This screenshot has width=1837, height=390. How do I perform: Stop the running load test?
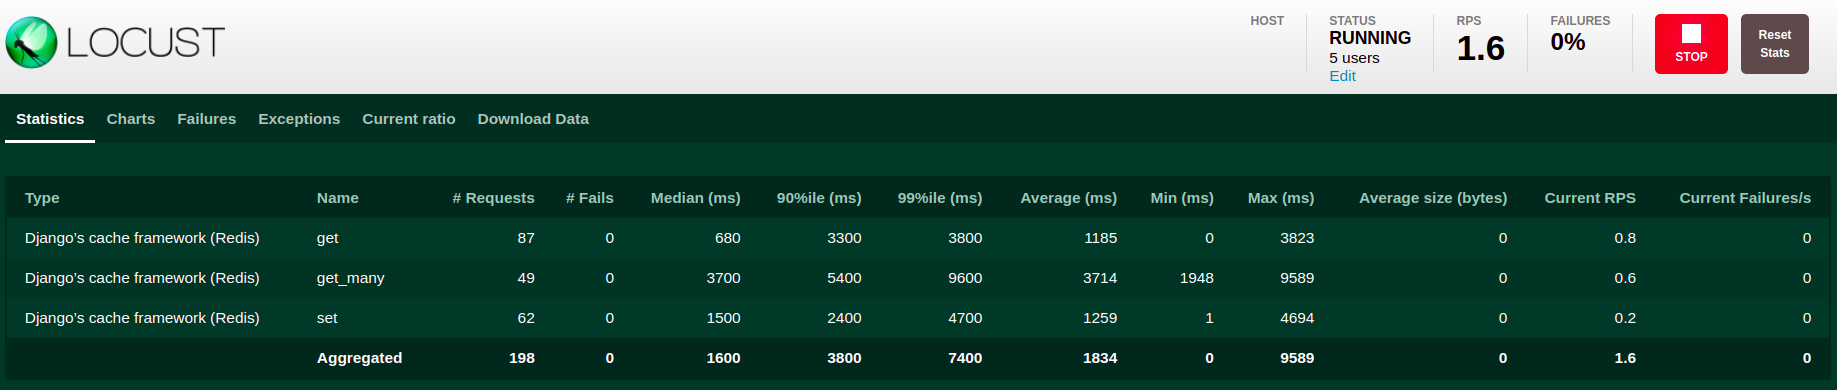point(1691,44)
